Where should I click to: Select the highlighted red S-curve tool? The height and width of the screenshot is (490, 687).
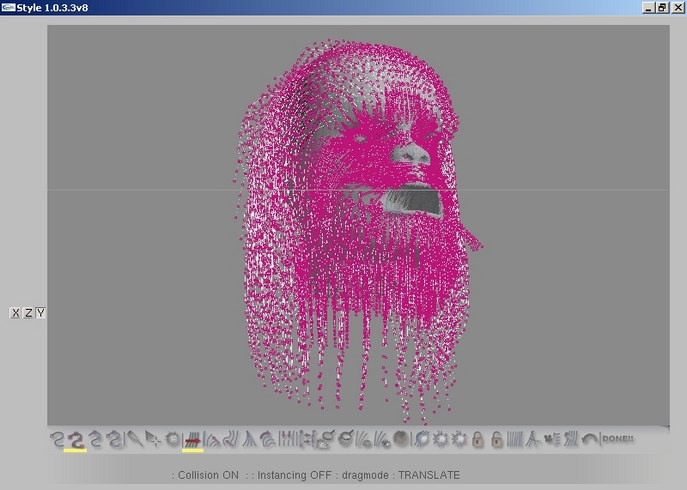click(76, 439)
